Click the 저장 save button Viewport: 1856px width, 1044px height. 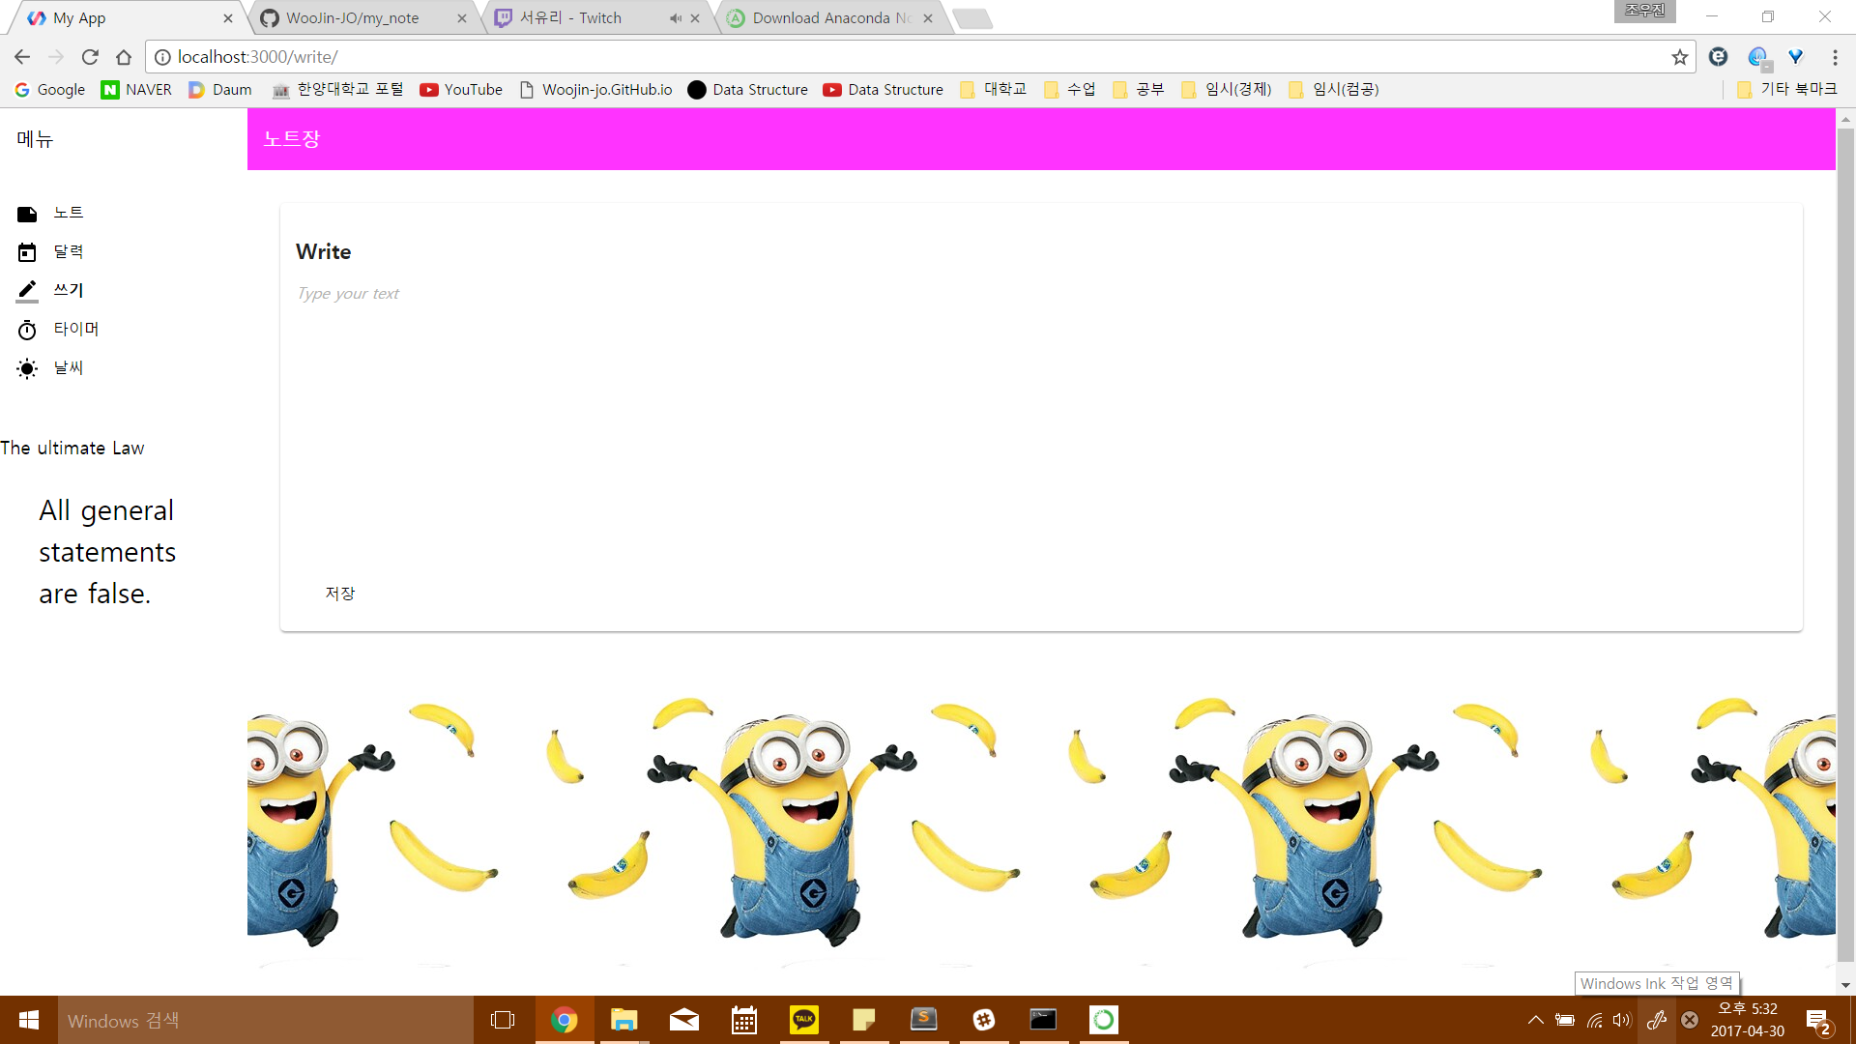pyautogui.click(x=340, y=593)
